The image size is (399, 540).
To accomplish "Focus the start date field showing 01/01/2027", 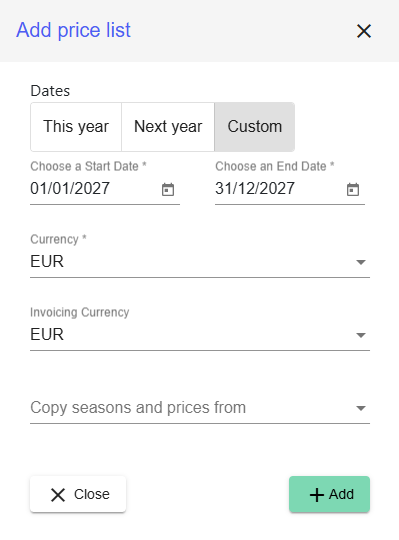I will pos(93,189).
